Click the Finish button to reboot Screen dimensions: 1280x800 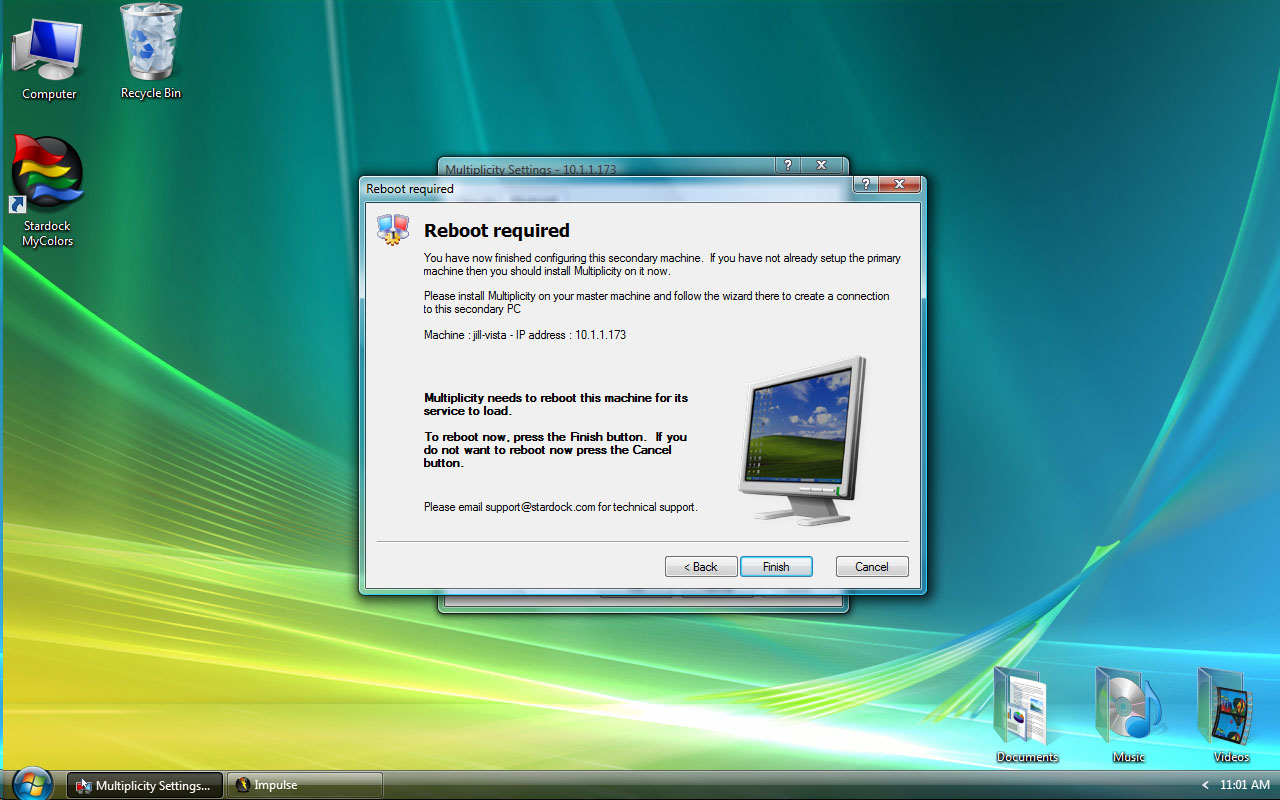click(776, 567)
